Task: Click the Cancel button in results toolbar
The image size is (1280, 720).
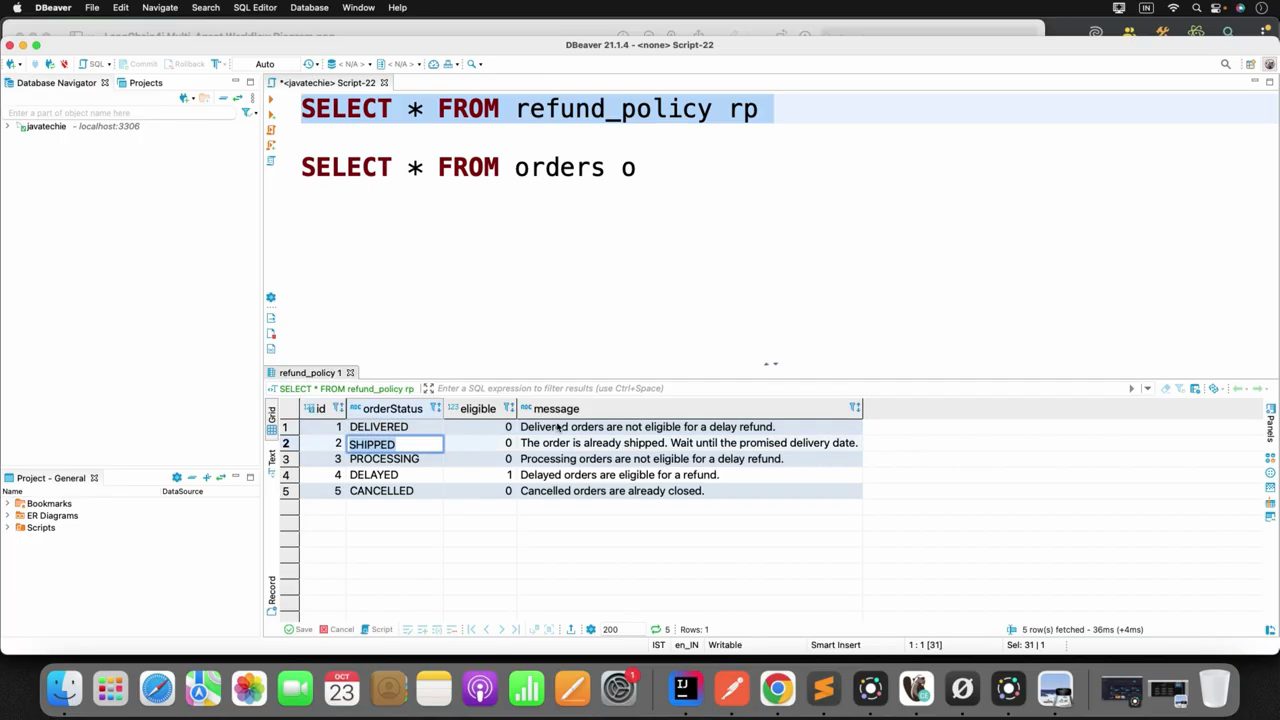Action: pyautogui.click(x=336, y=630)
